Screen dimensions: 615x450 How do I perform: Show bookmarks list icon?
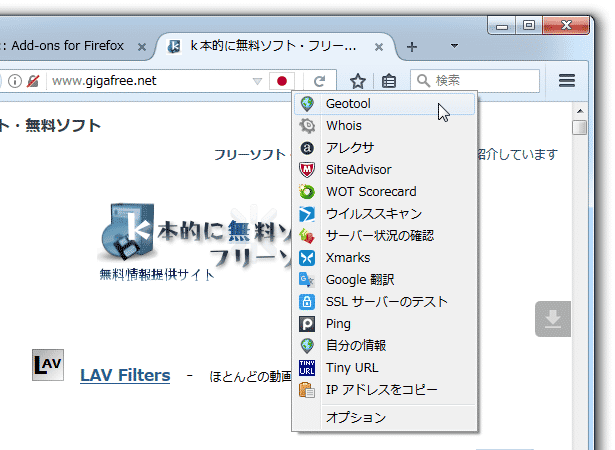coord(389,81)
